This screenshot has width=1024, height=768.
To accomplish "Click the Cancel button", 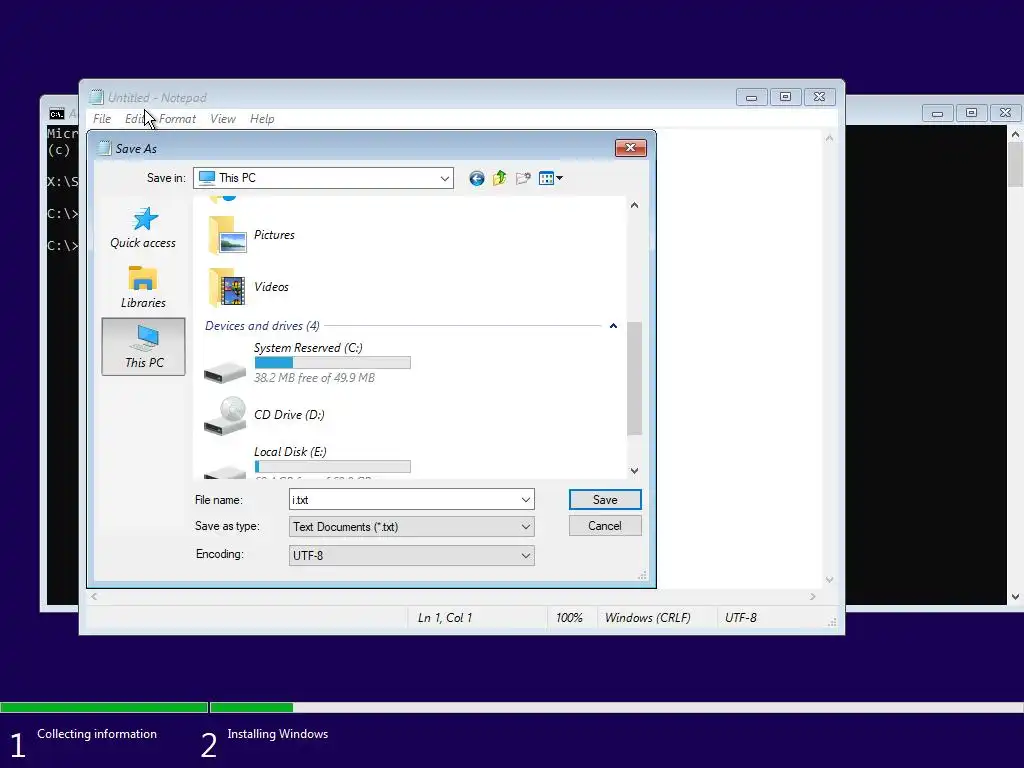I will tap(605, 526).
